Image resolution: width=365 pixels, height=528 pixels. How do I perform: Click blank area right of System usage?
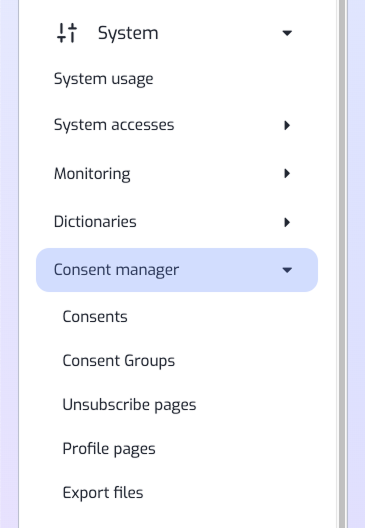click(236, 79)
